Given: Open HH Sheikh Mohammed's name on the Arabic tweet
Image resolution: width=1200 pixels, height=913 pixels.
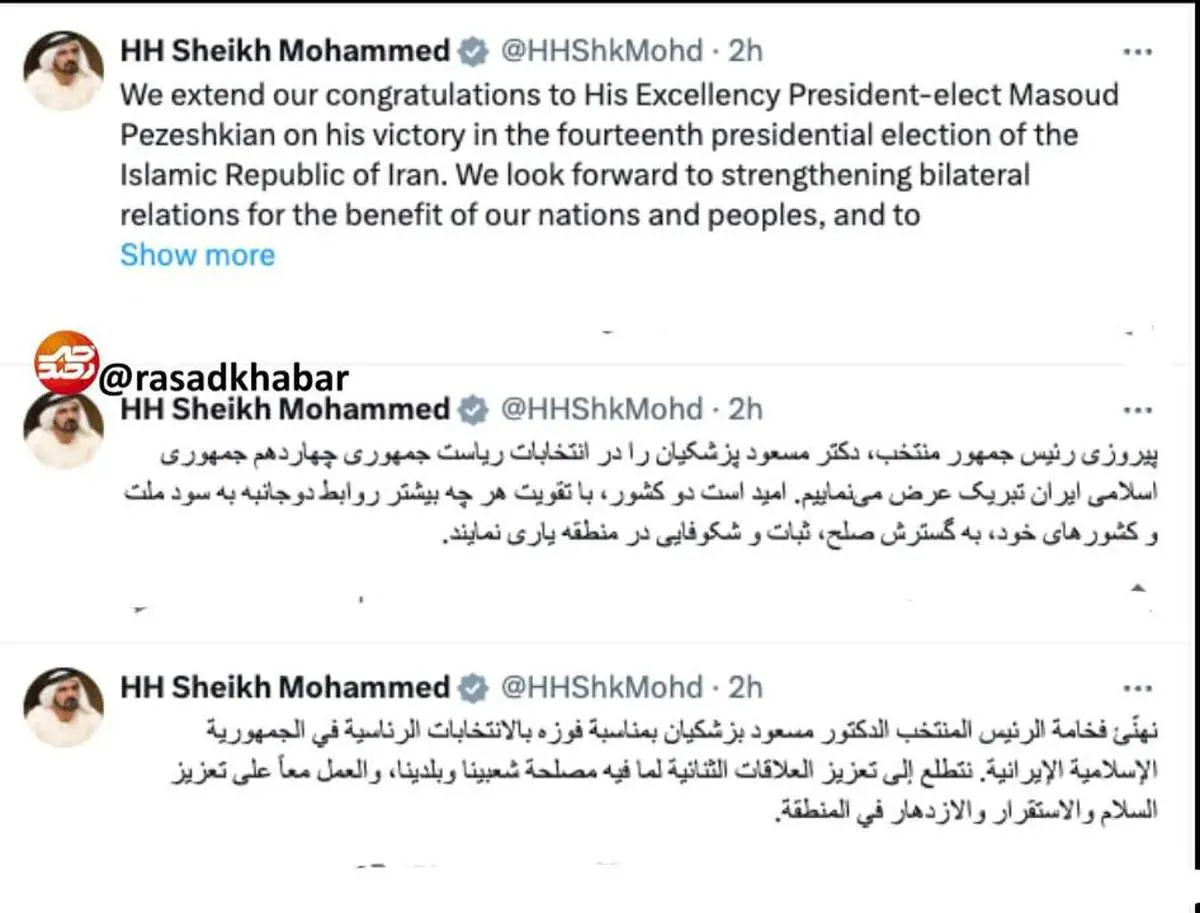Looking at the screenshot, I should pos(284,687).
